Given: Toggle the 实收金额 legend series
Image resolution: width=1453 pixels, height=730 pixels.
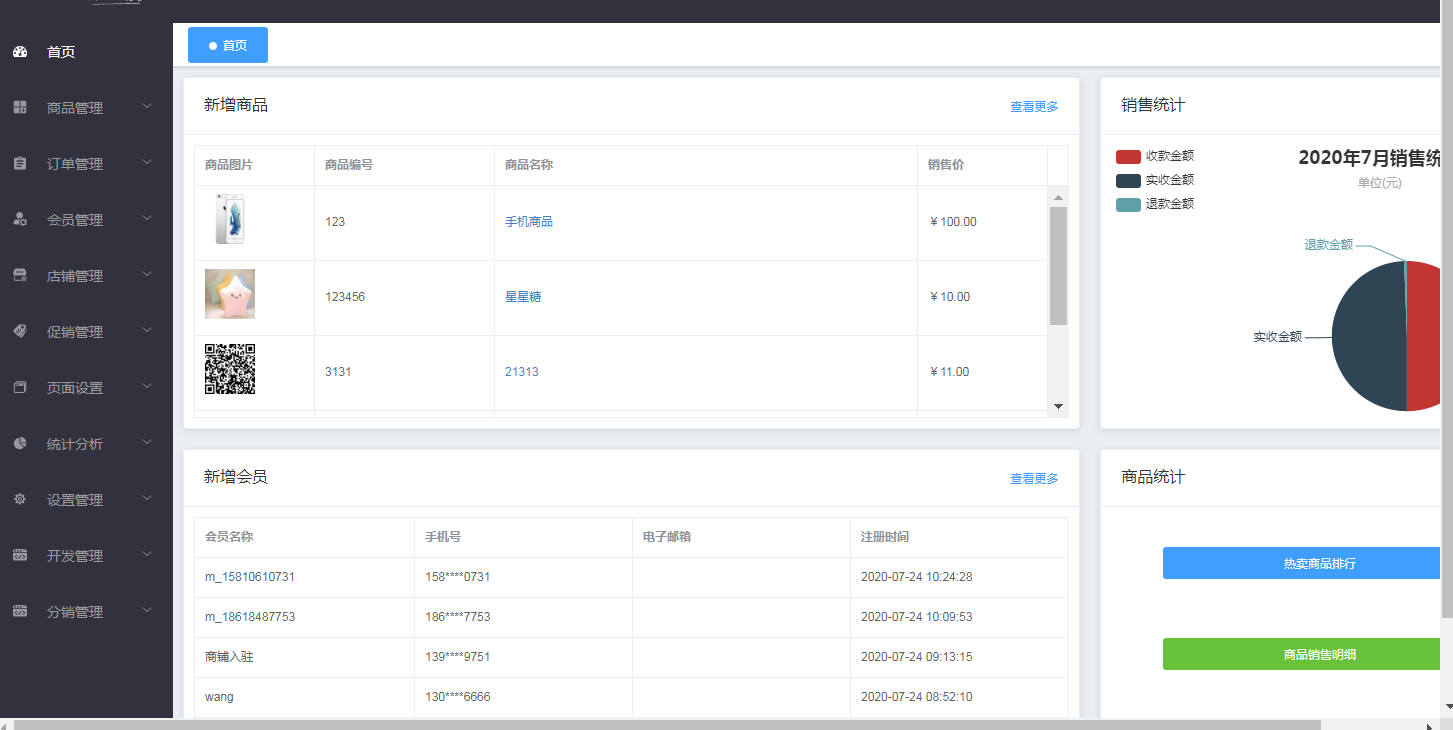Looking at the screenshot, I should pyautogui.click(x=1155, y=181).
